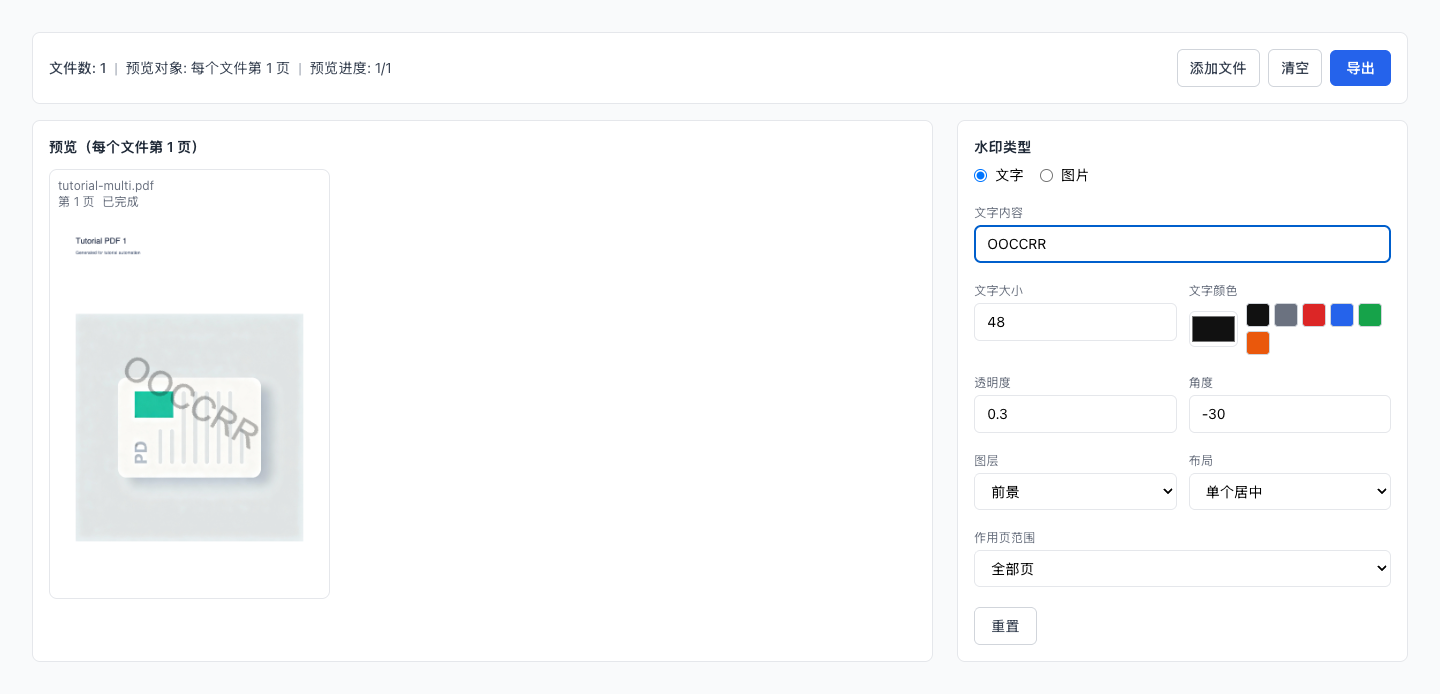Select the 图片 watermark type radio button
1440x694 pixels.
1046,175
